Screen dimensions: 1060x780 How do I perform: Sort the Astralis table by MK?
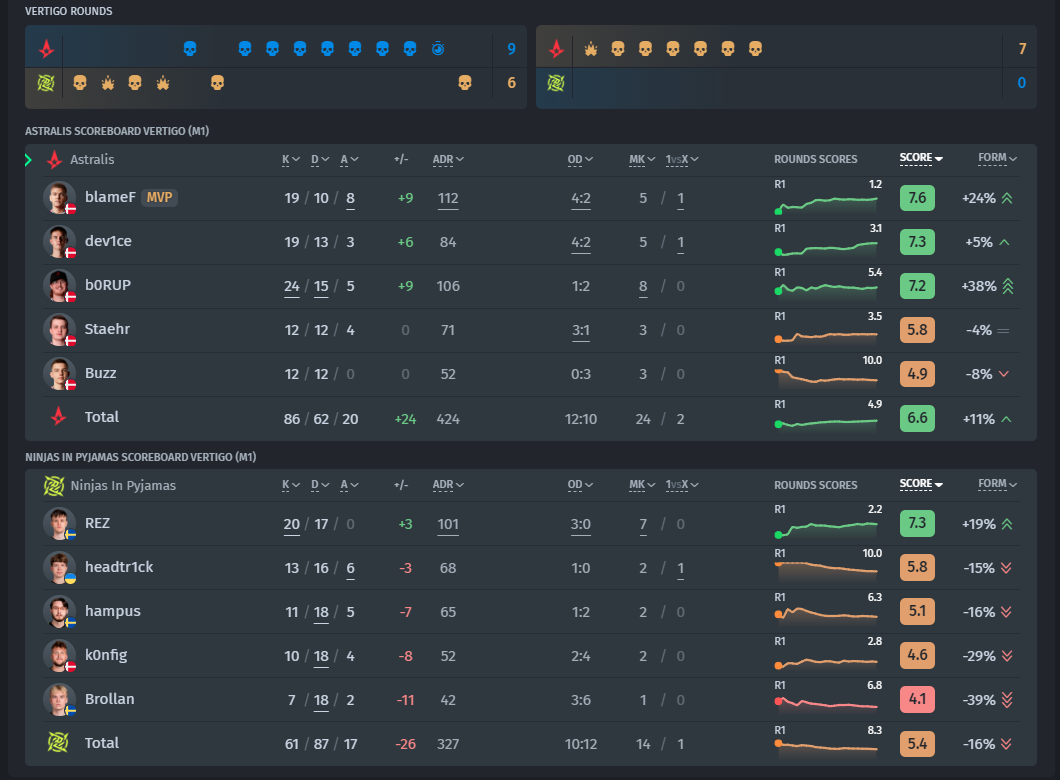[642, 160]
